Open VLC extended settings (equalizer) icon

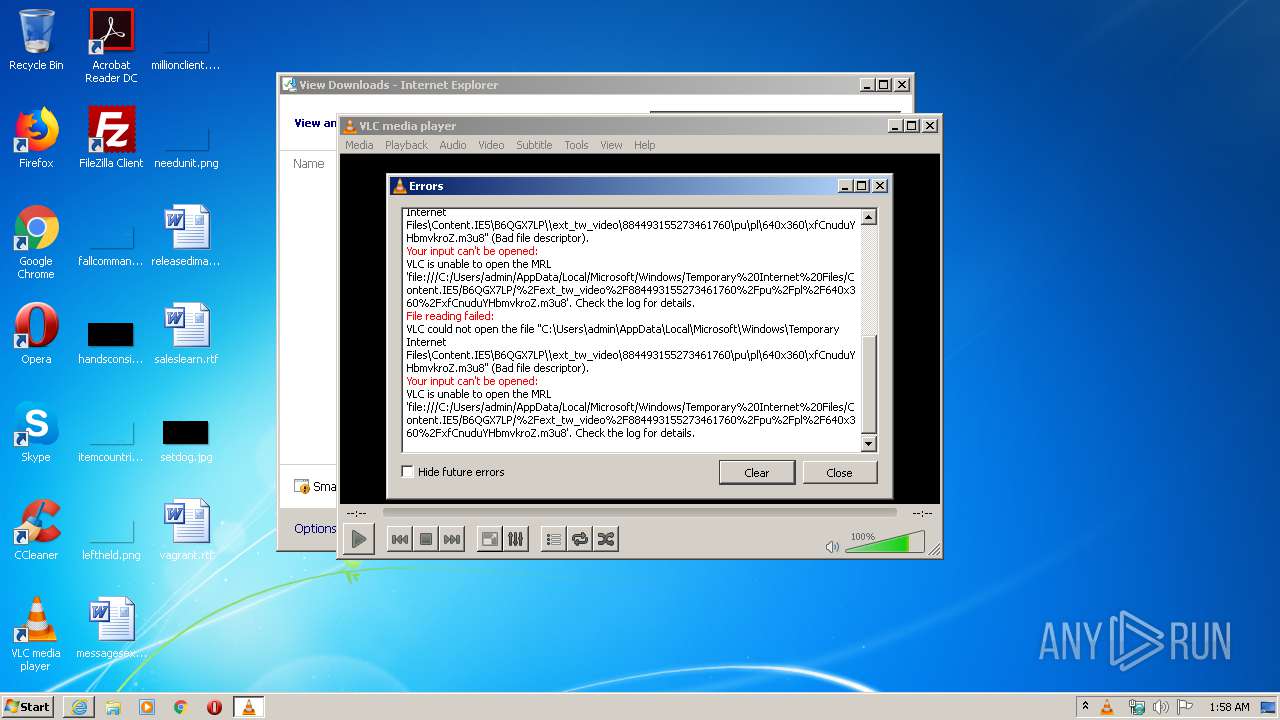click(515, 539)
